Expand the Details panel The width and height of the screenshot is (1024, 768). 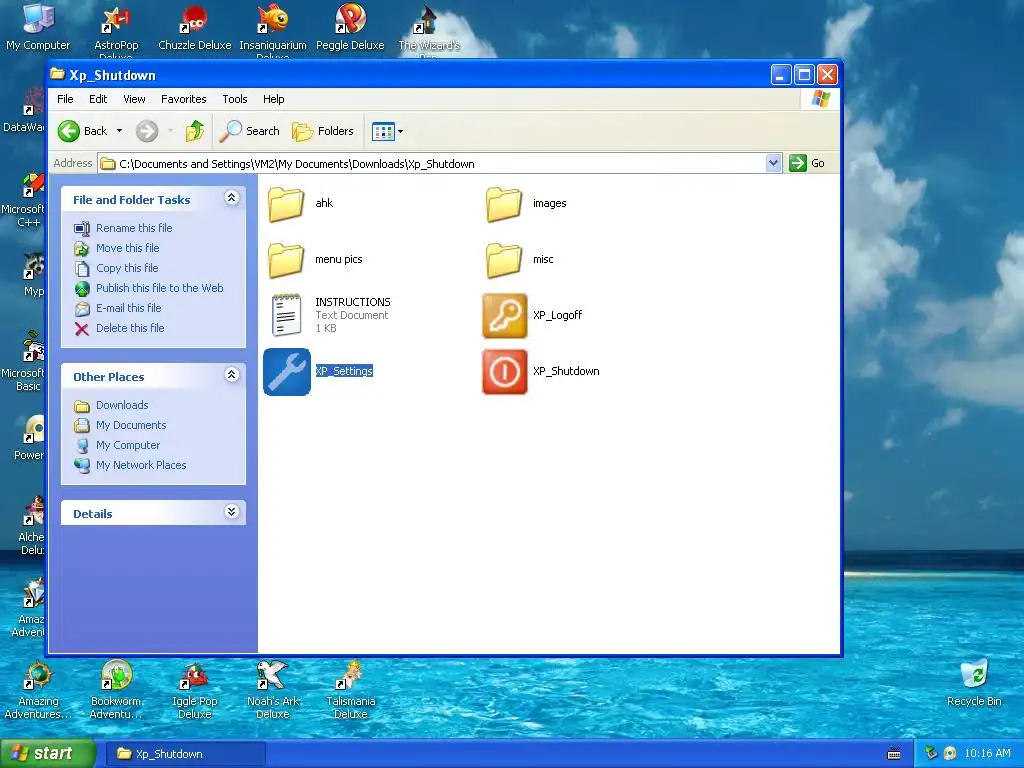[231, 512]
